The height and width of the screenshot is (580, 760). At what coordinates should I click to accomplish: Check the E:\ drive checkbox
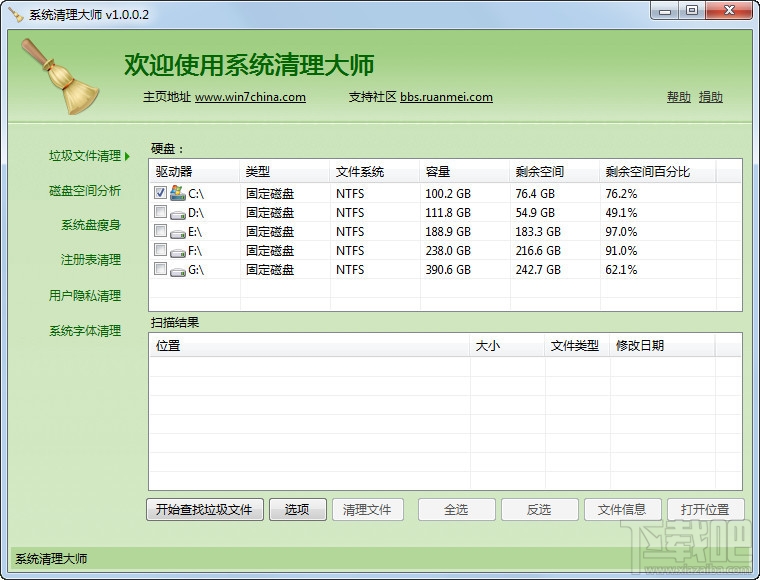[160, 230]
